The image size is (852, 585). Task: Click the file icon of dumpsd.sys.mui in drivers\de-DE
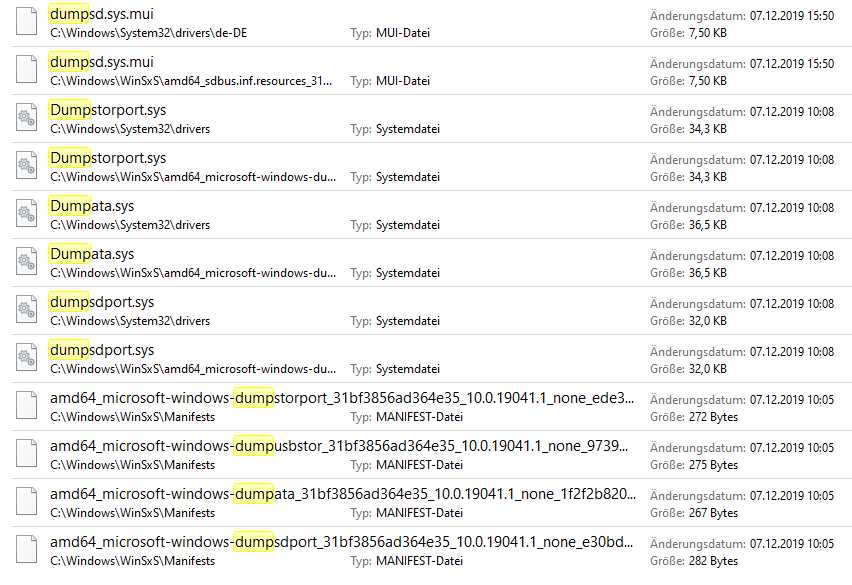pos(27,21)
